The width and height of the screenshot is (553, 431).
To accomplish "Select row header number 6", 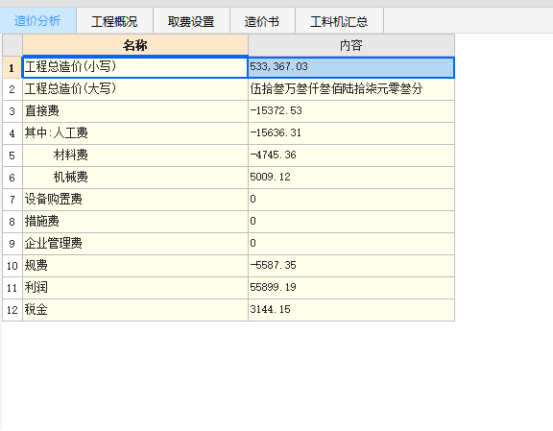I will [x=12, y=177].
